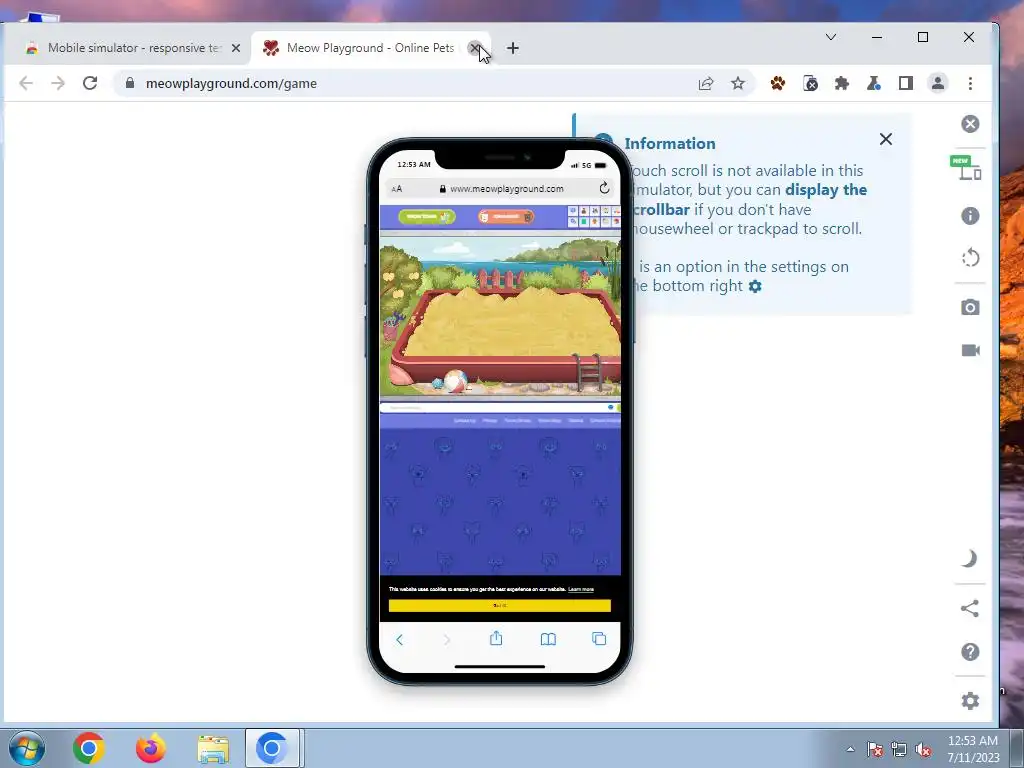Show simulator information panel
The image size is (1024, 768).
970,216
